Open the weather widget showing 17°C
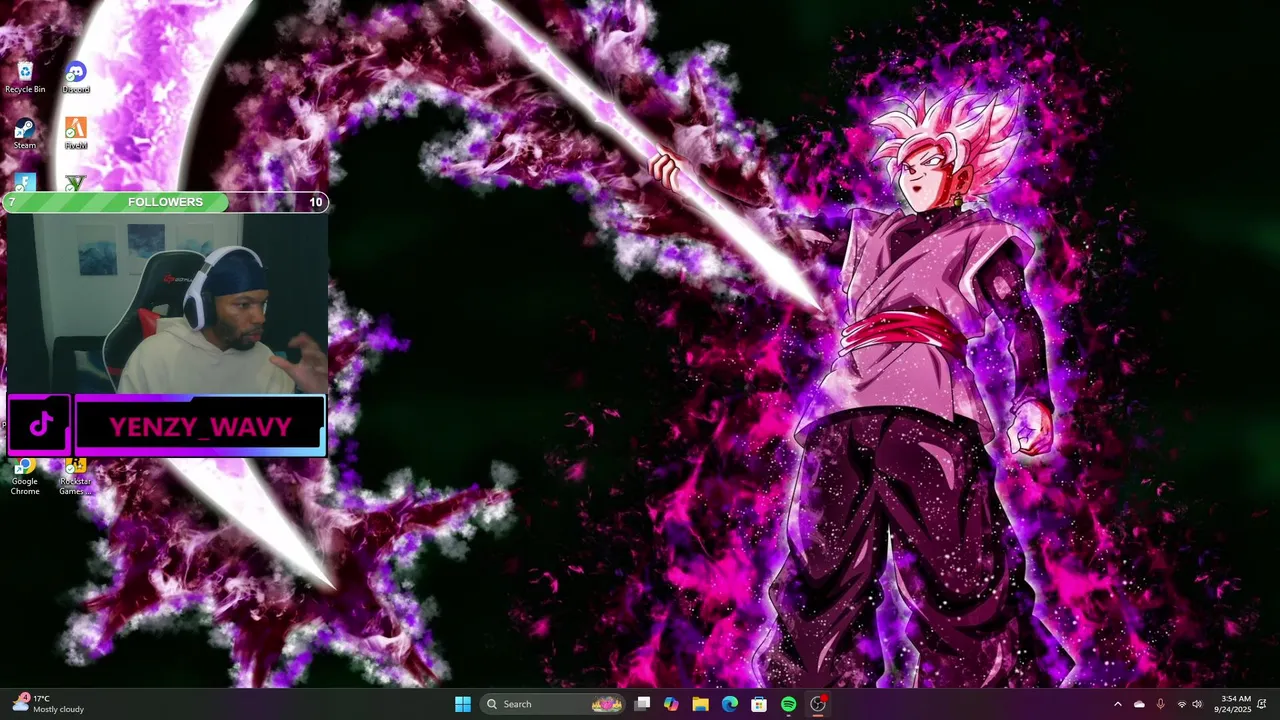1280x720 pixels. point(50,704)
